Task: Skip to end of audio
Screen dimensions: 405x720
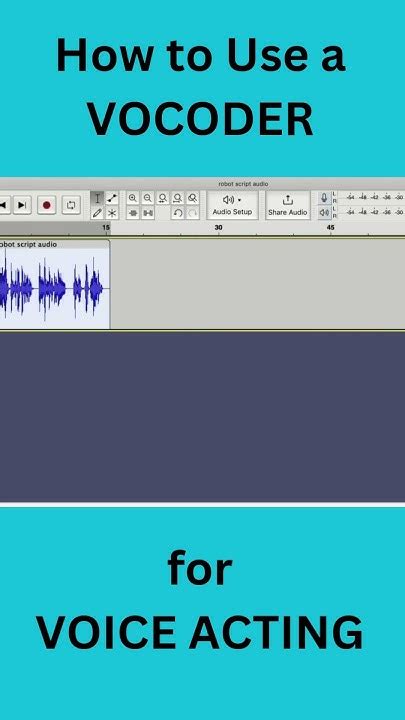Action: (x=22, y=205)
